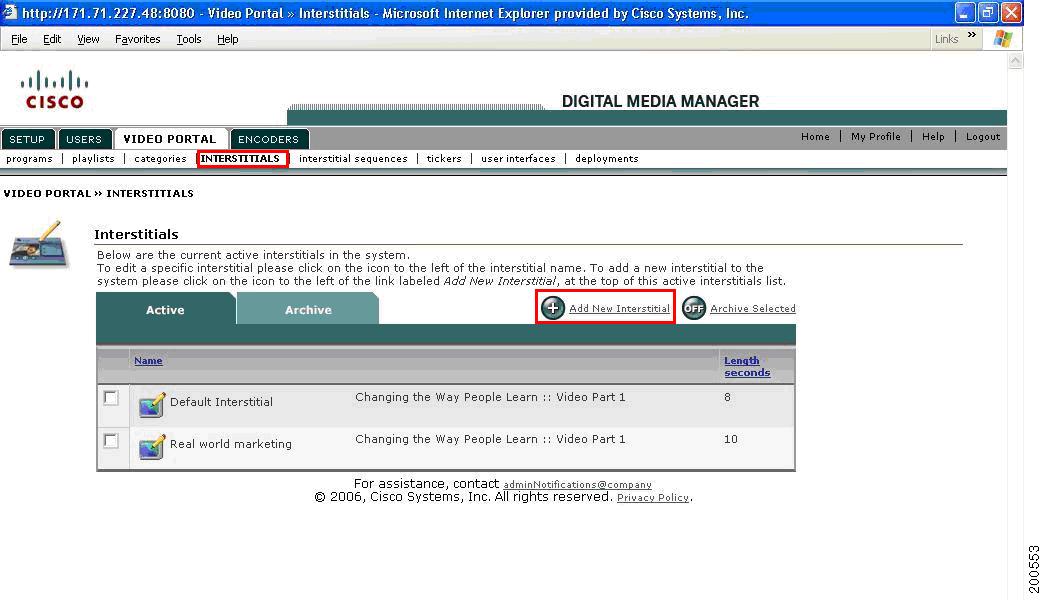Go to categories submenu
The height and width of the screenshot is (600, 1042).
[x=160, y=159]
